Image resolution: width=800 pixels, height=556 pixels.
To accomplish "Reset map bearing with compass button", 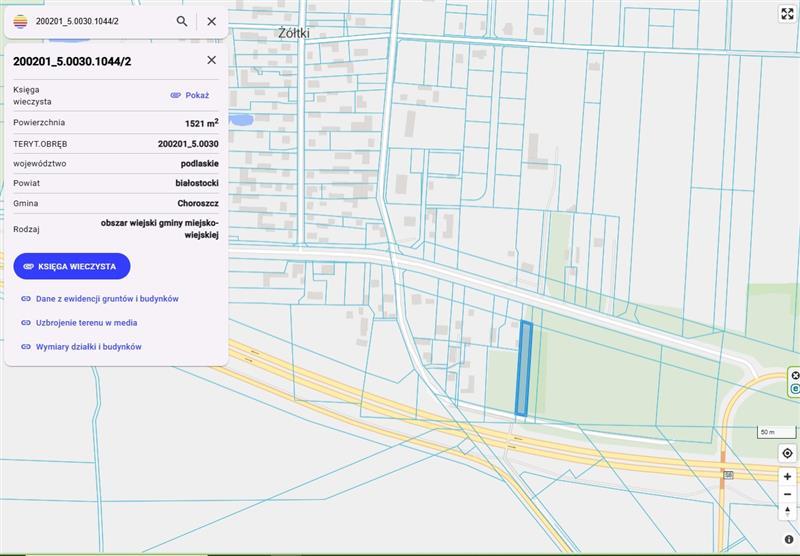I will pos(787,512).
